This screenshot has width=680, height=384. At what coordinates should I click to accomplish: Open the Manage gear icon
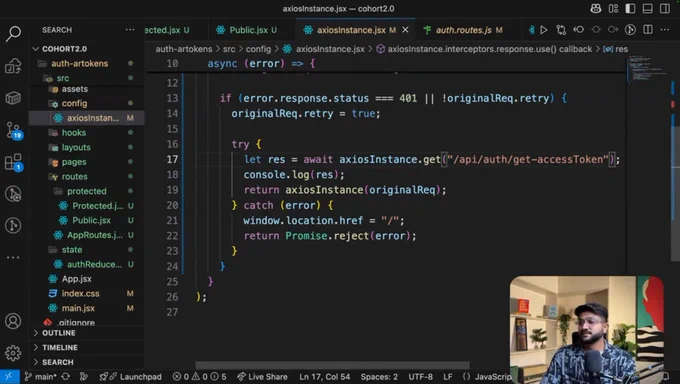13,353
